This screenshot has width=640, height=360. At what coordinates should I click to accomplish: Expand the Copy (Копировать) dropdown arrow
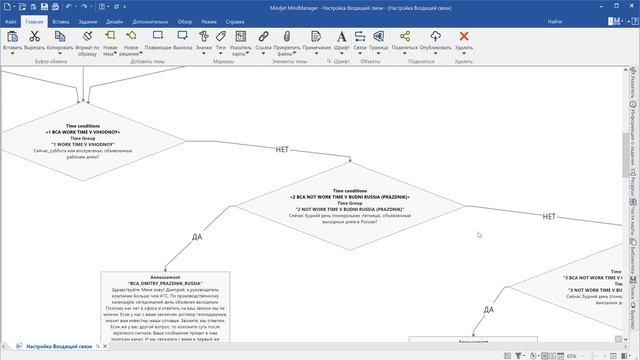[60, 53]
